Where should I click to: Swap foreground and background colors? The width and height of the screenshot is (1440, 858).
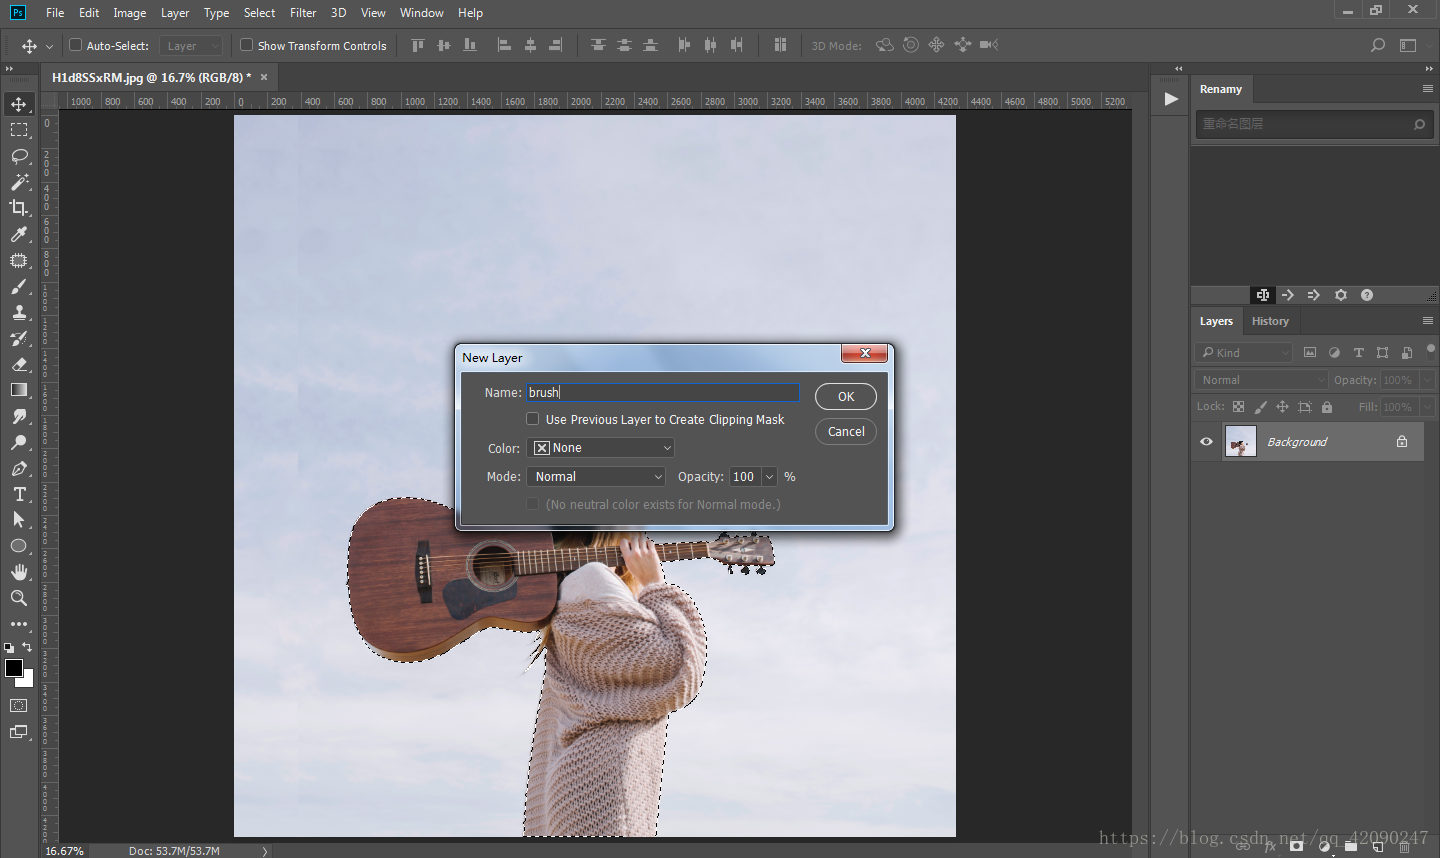tap(27, 647)
